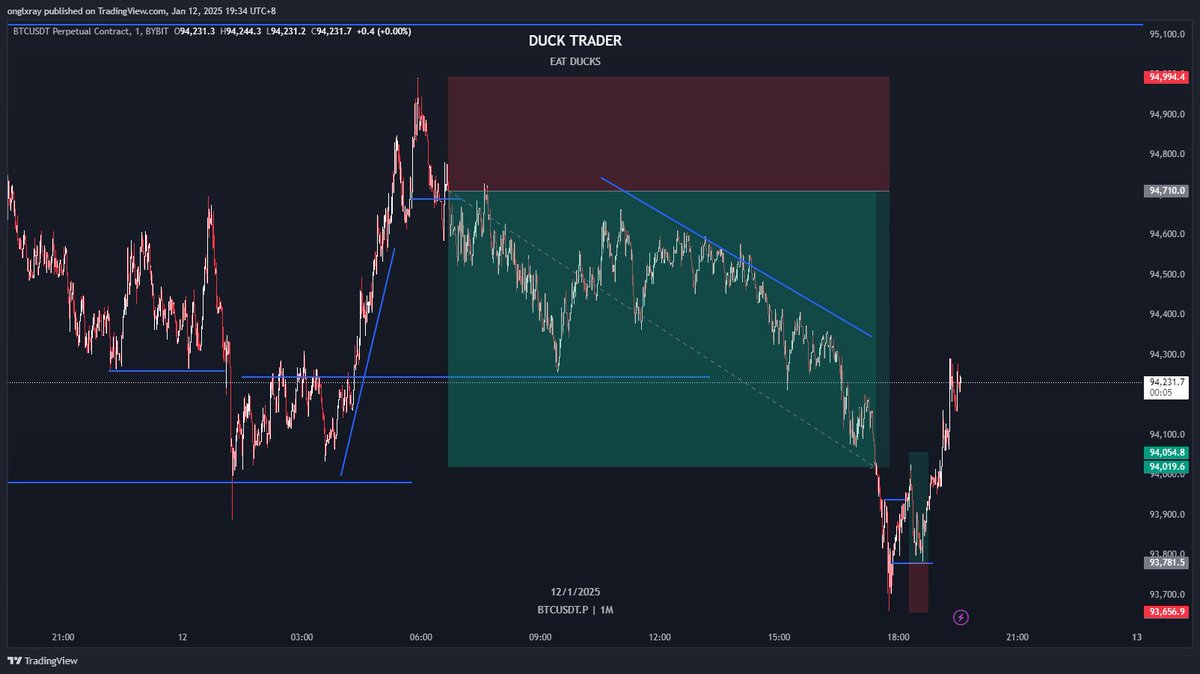Click the 15:00 time axis label
This screenshot has width=1200, height=674.
tap(779, 637)
